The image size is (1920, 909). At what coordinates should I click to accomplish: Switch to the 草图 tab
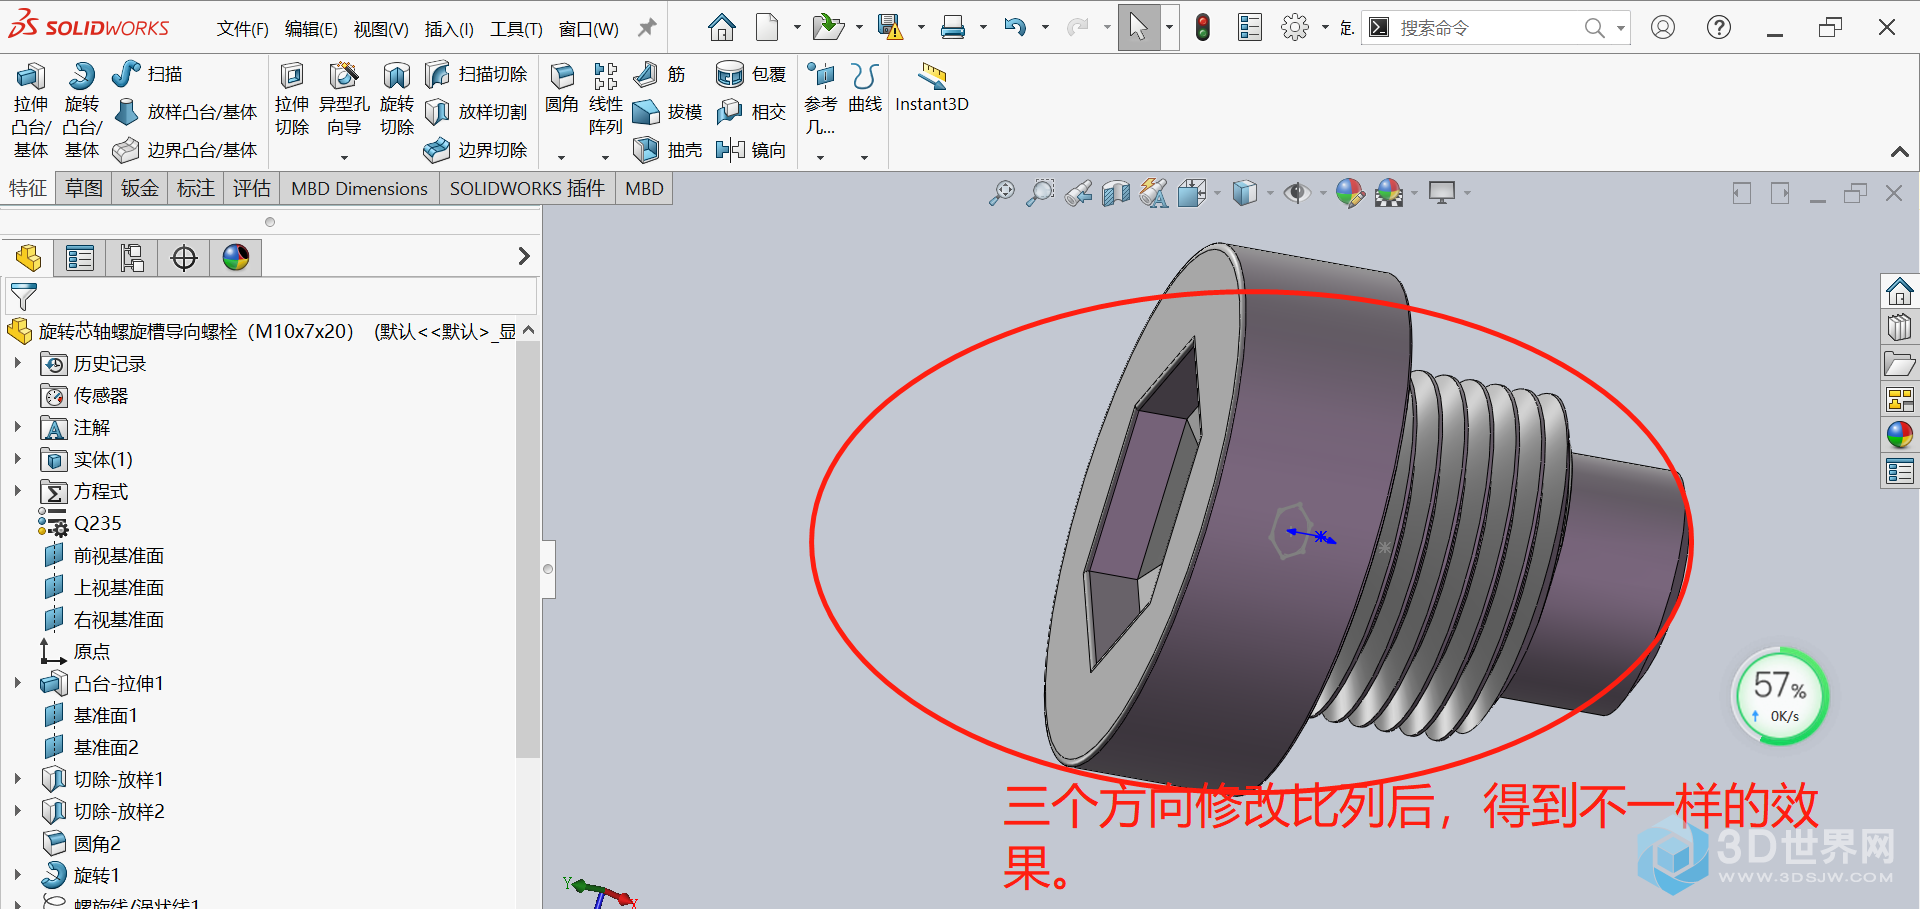[84, 188]
